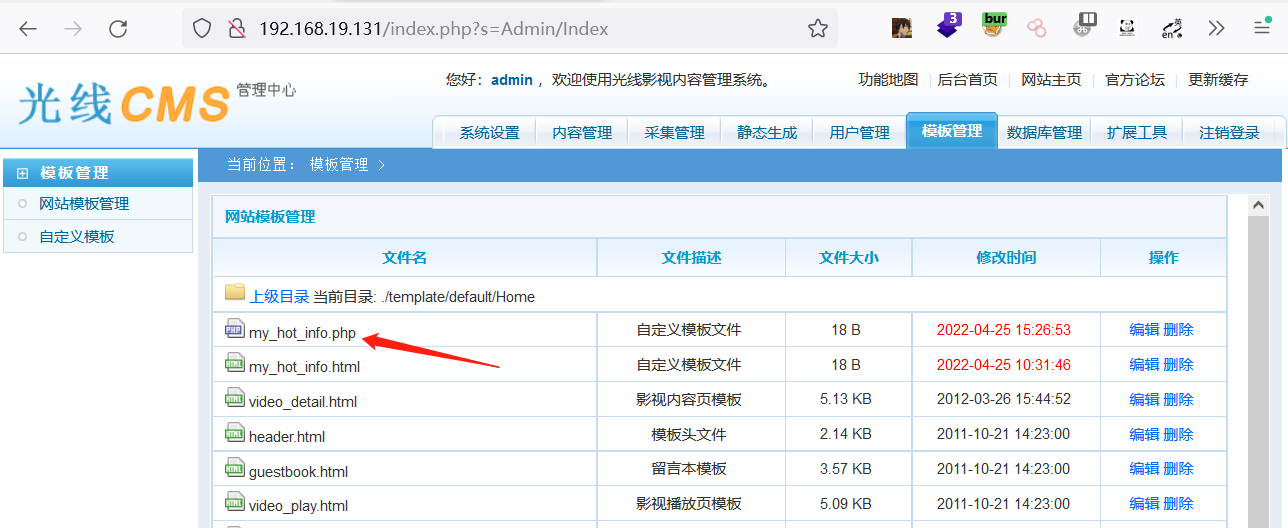Screen dimensions: 1288x528
Task: Click the my_hot_info.php file name
Action: tap(302, 332)
